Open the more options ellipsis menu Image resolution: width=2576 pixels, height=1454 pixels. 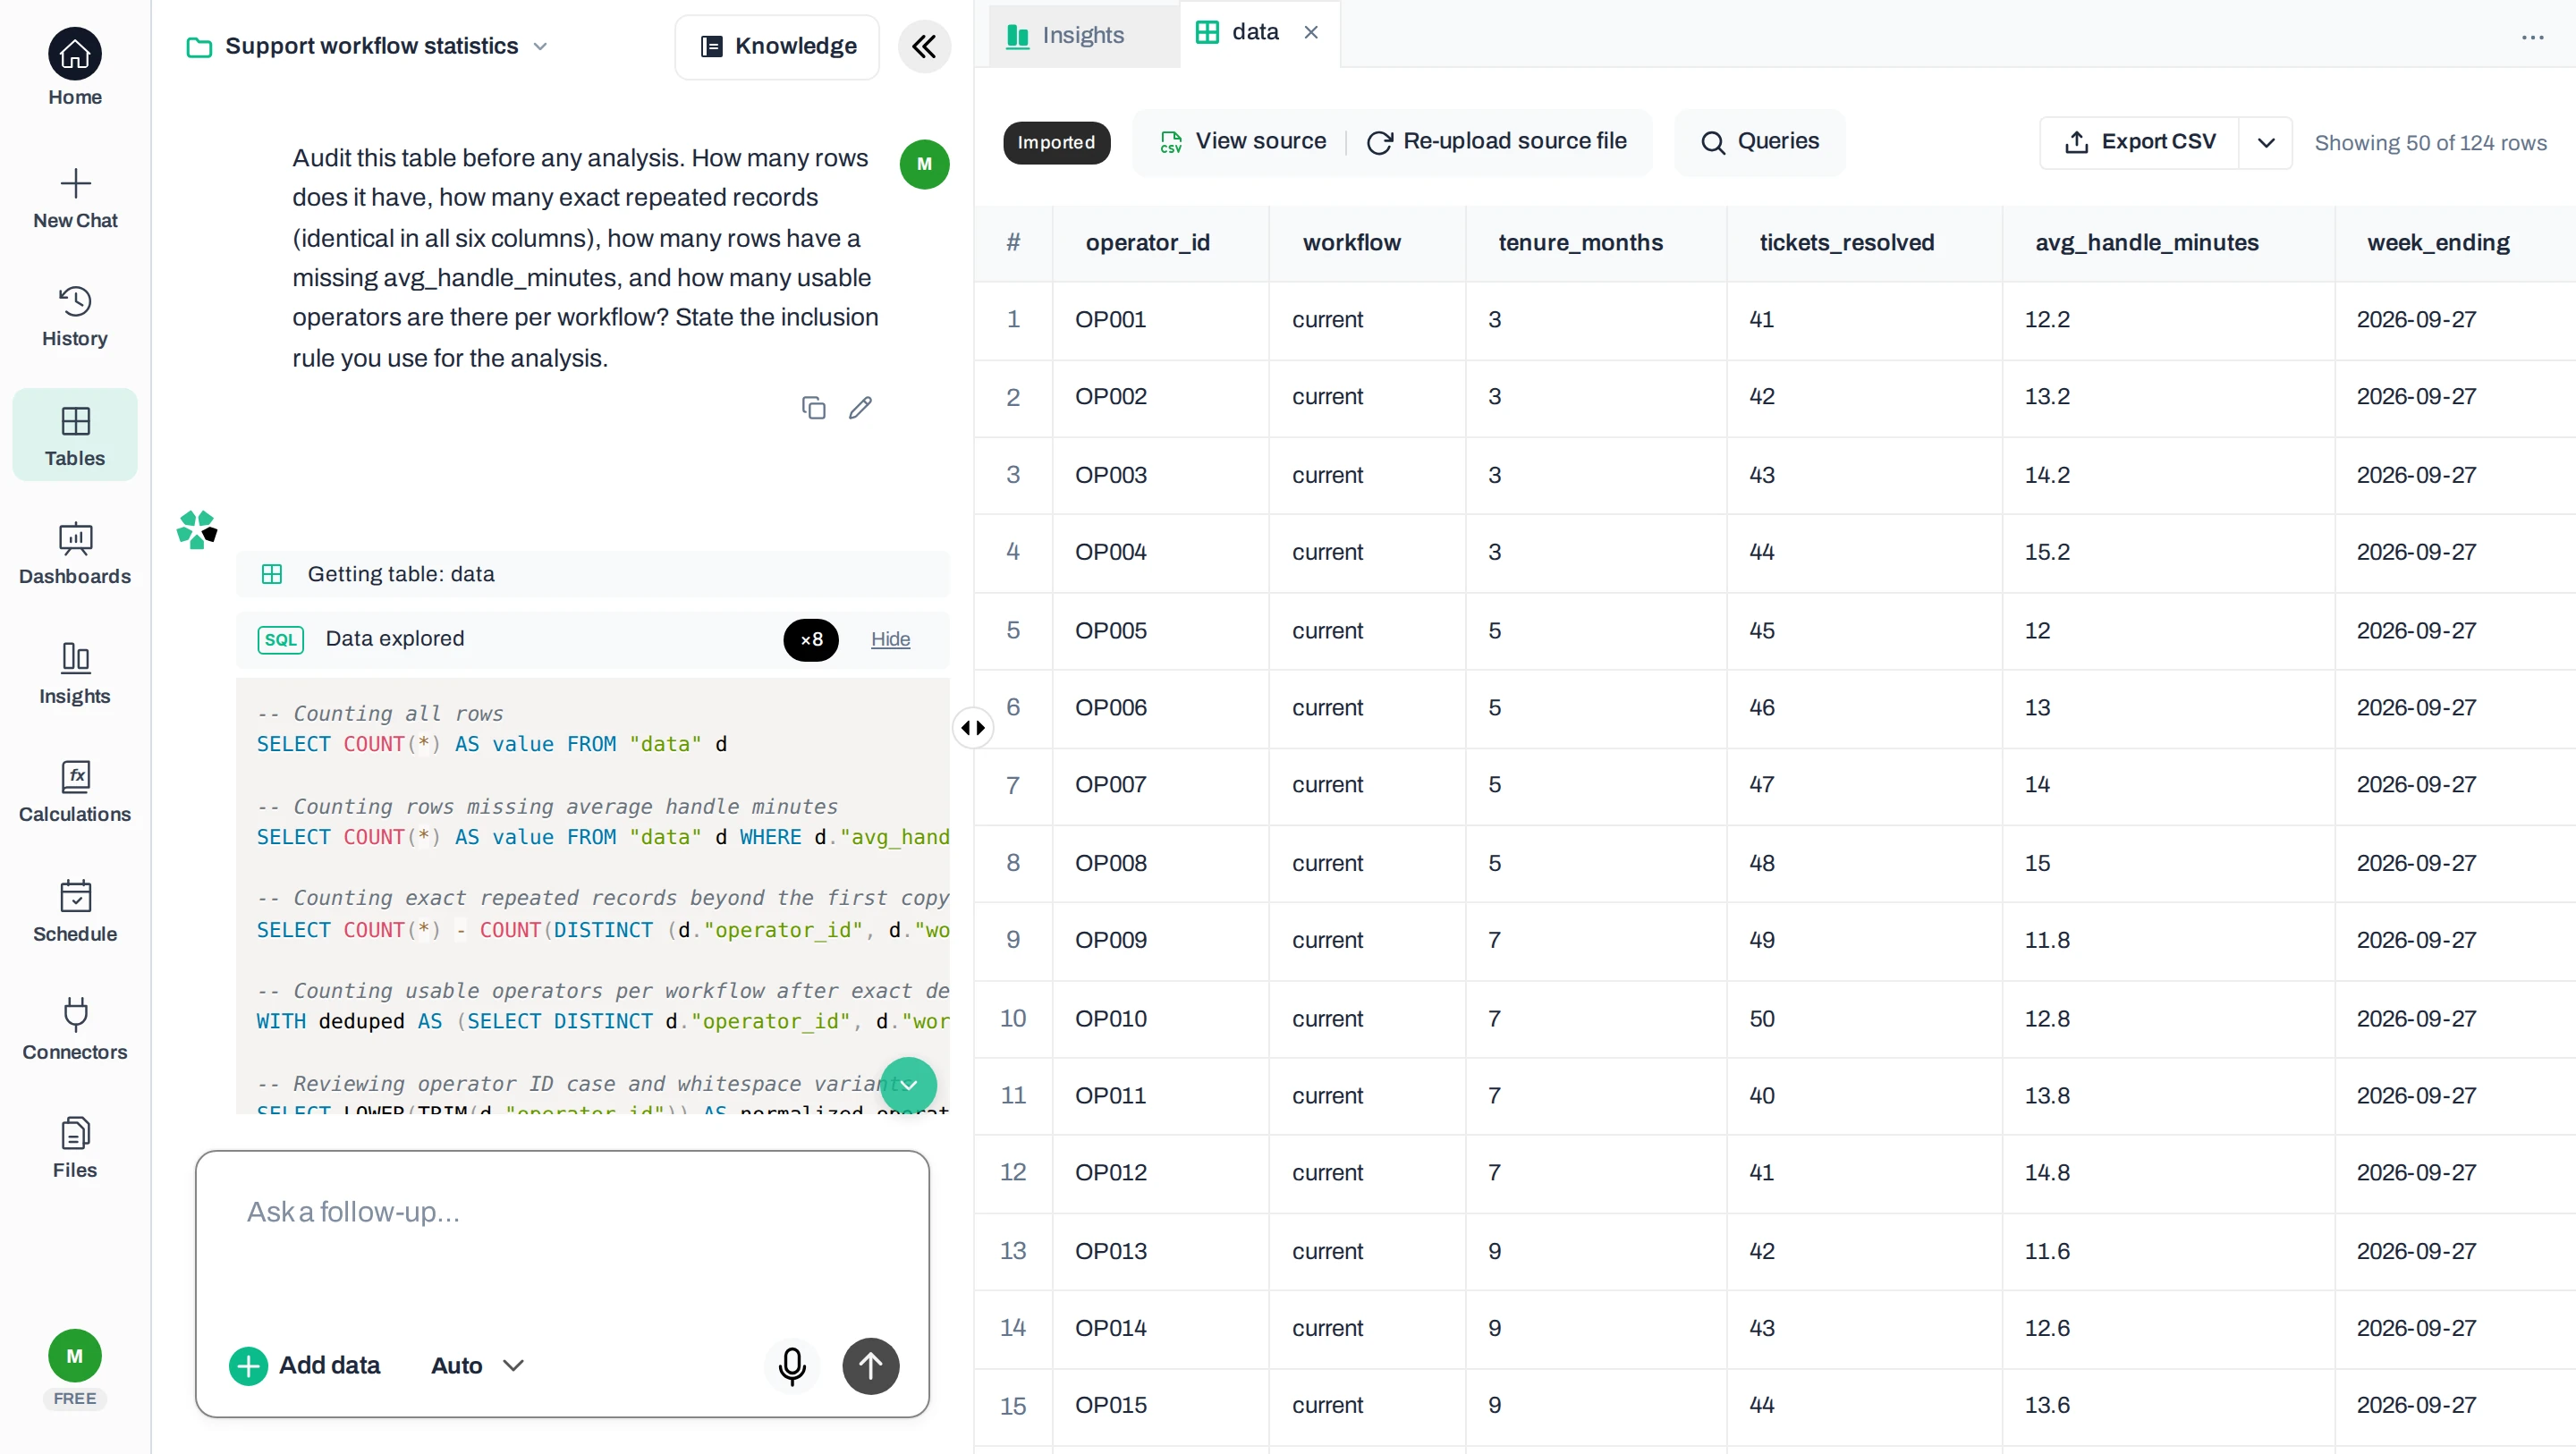[2533, 37]
